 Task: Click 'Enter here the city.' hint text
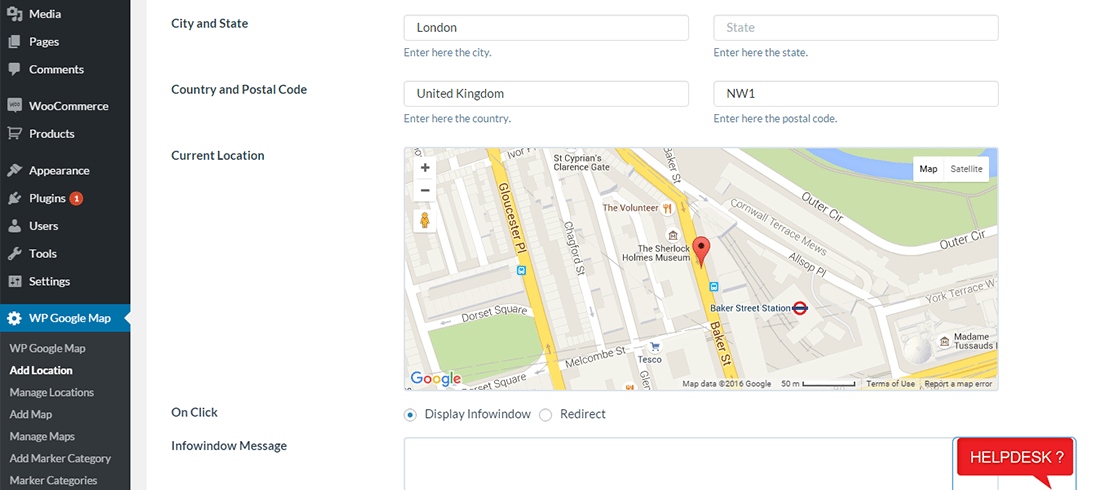(x=448, y=53)
